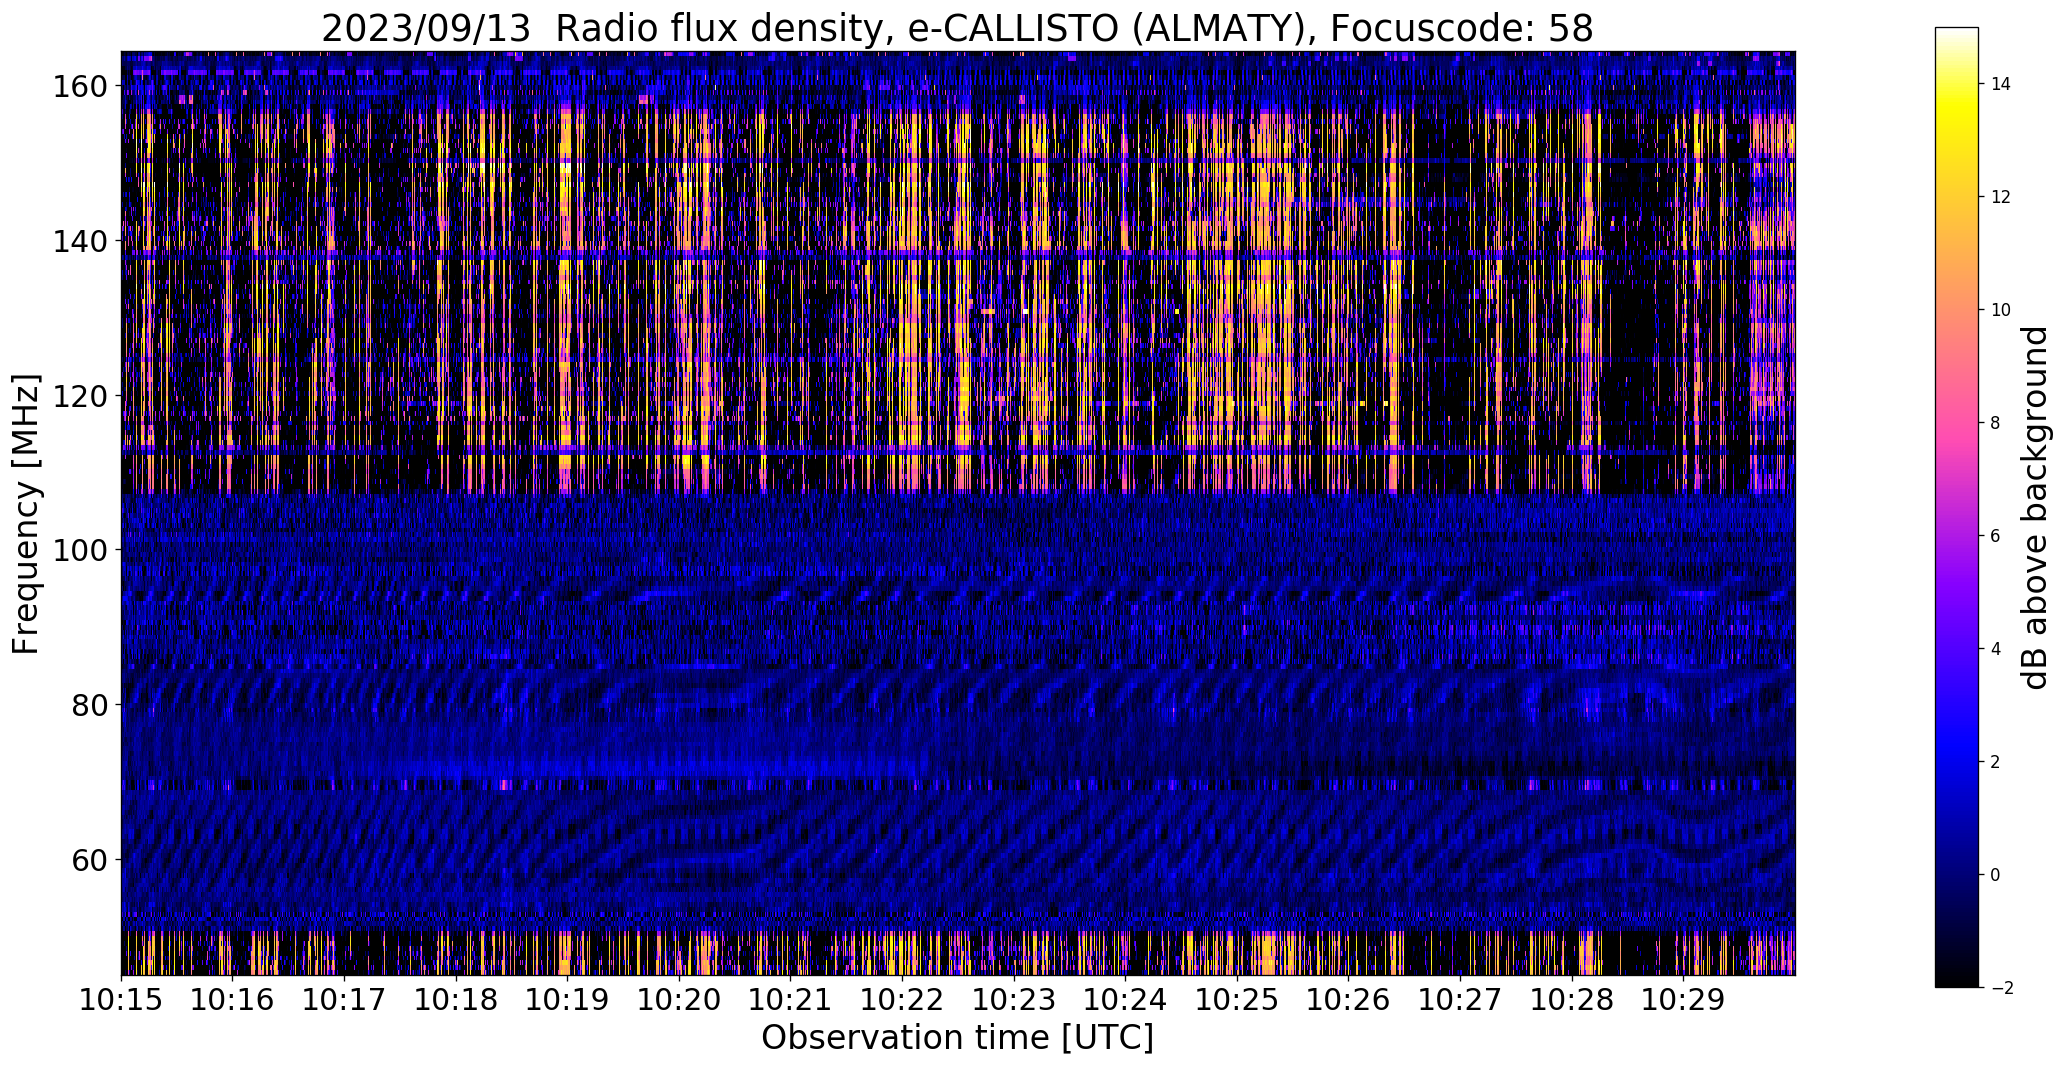Click the 'Observation time [UTC]' axis label
Viewport: 2066px width, 1067px height.
pyautogui.click(x=957, y=1038)
